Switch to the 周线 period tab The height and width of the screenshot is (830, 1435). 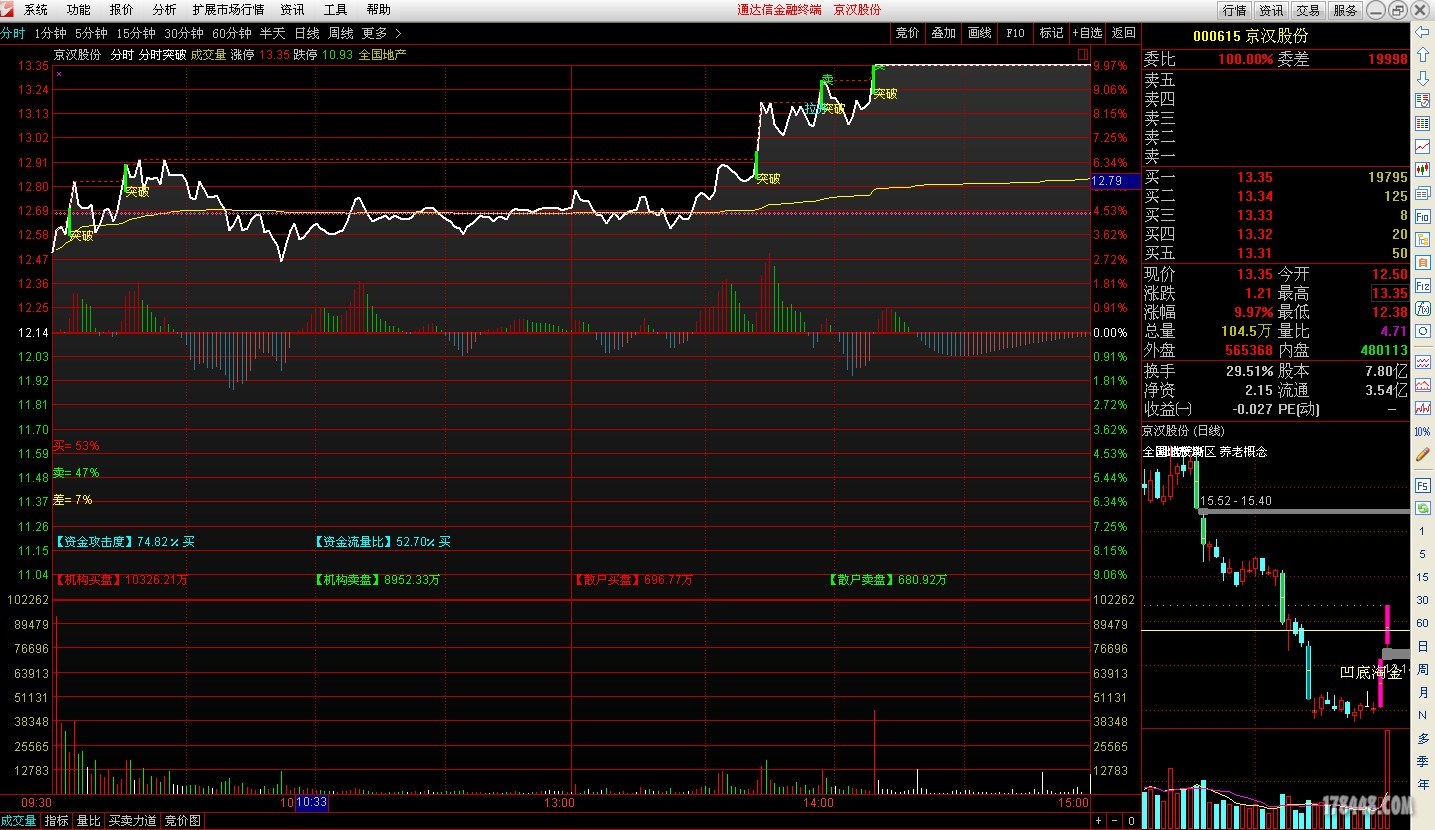point(341,33)
